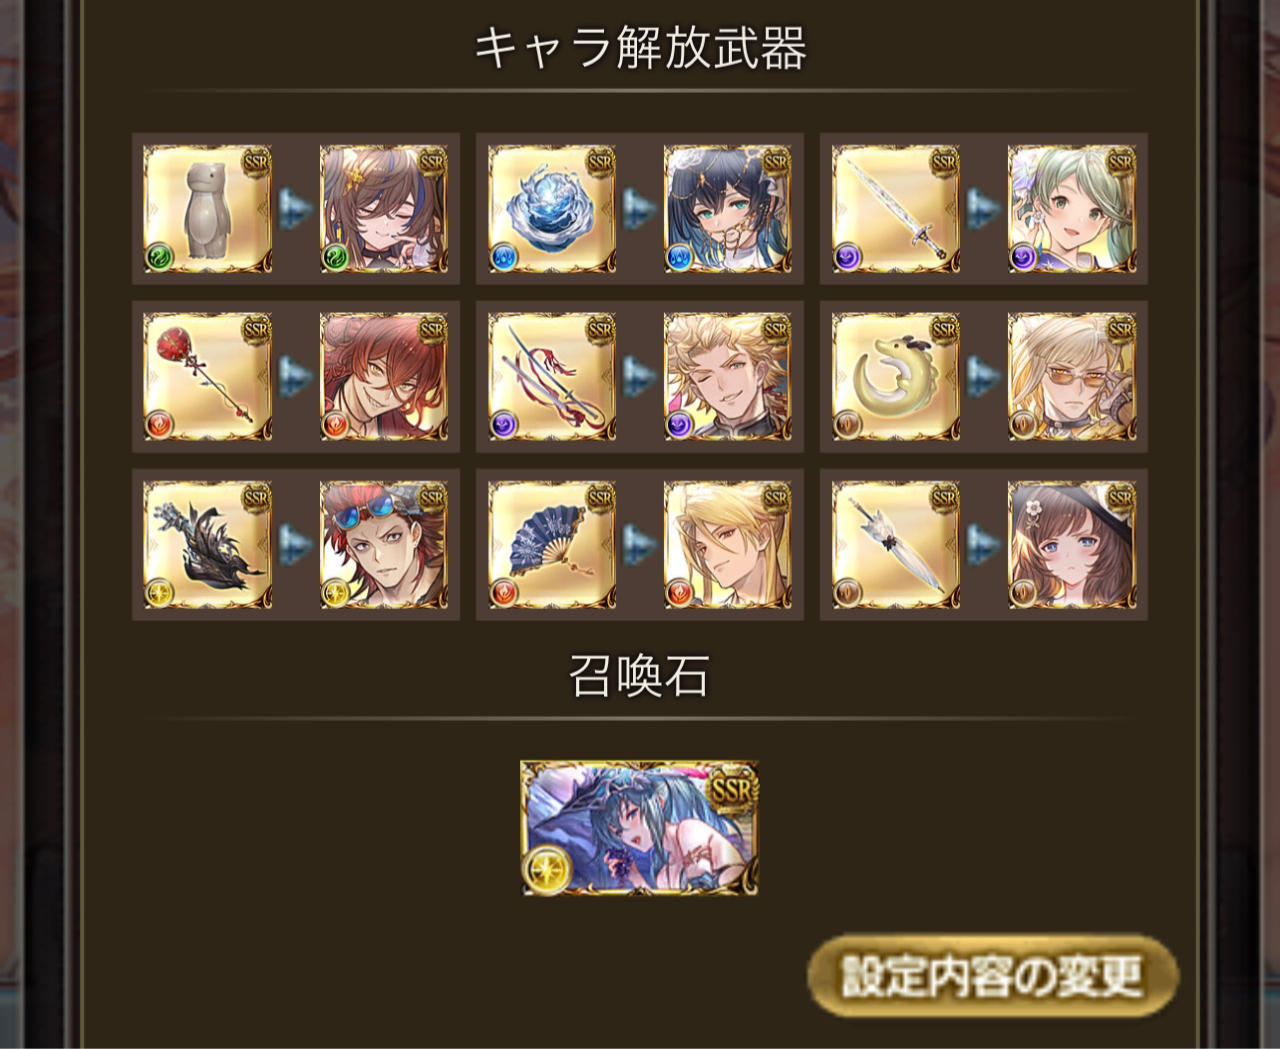
Task: Open the SSR summon stone under 召喚石
Action: [640, 828]
